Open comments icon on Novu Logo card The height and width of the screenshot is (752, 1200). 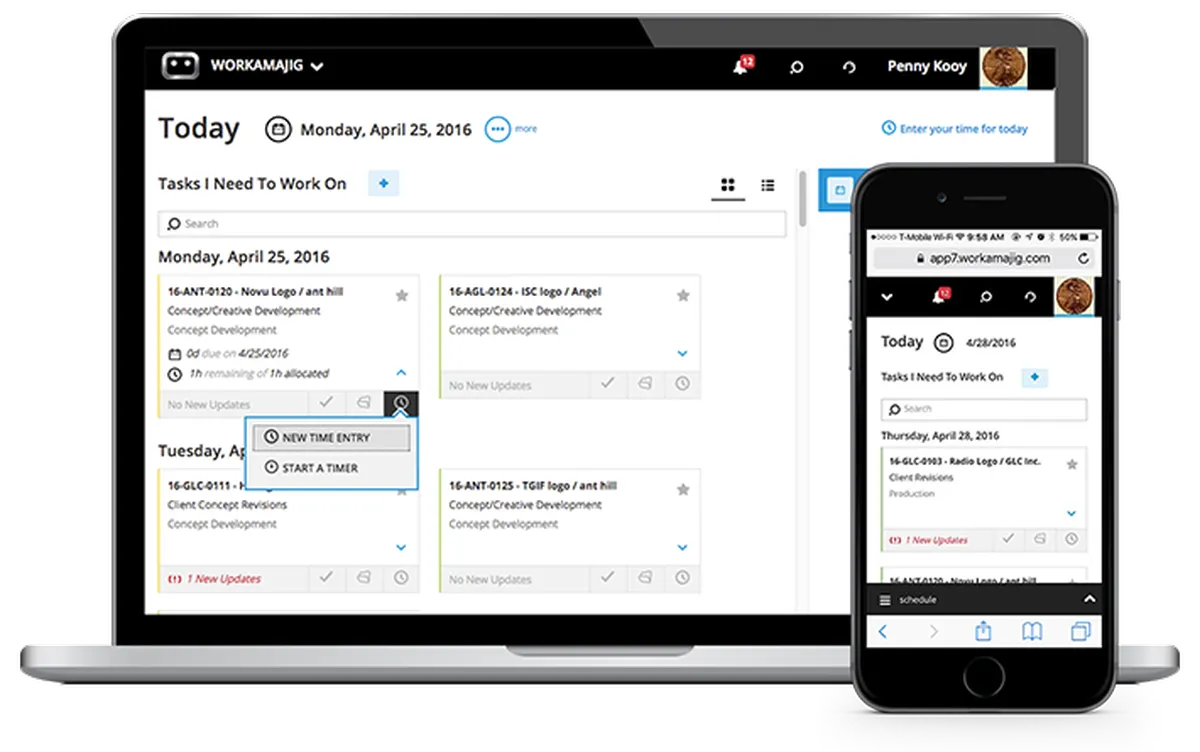coord(364,403)
